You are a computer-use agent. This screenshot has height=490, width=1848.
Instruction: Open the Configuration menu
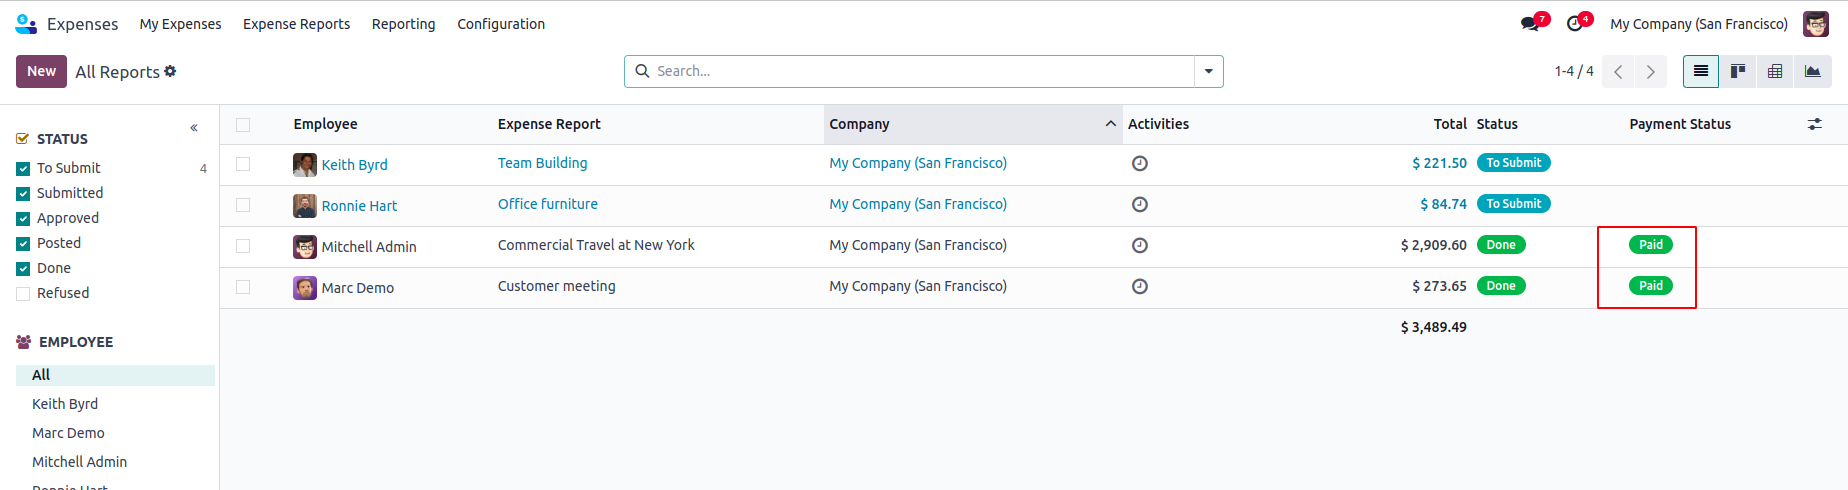(x=501, y=24)
